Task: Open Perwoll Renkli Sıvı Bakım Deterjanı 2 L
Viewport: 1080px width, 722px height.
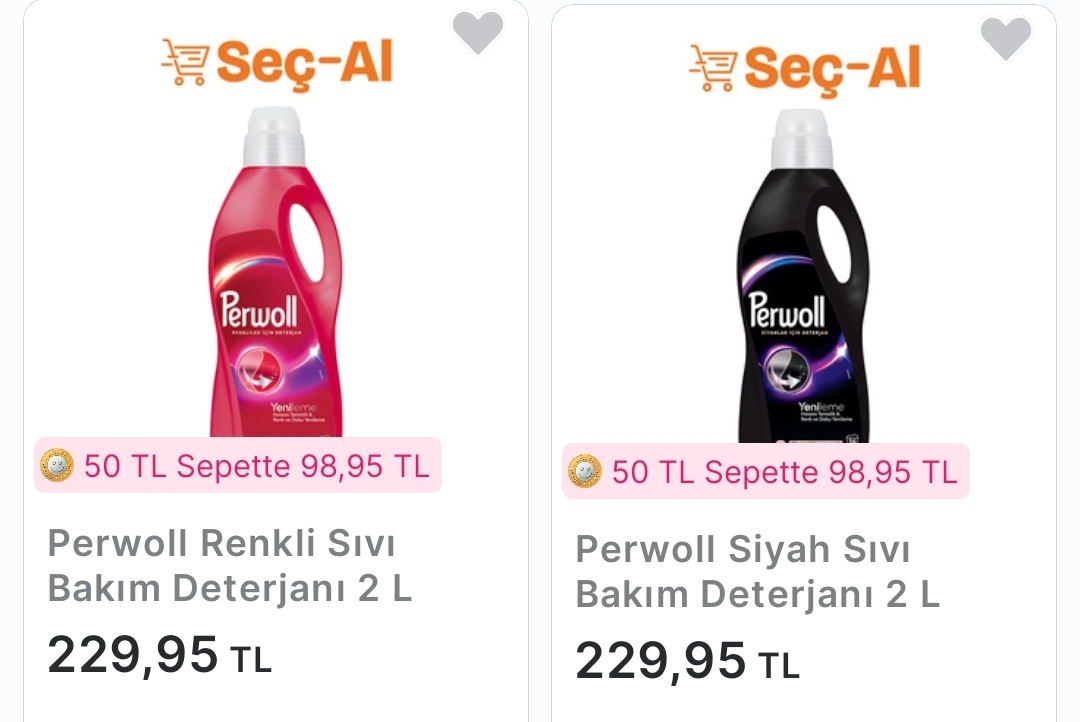Action: point(229,565)
